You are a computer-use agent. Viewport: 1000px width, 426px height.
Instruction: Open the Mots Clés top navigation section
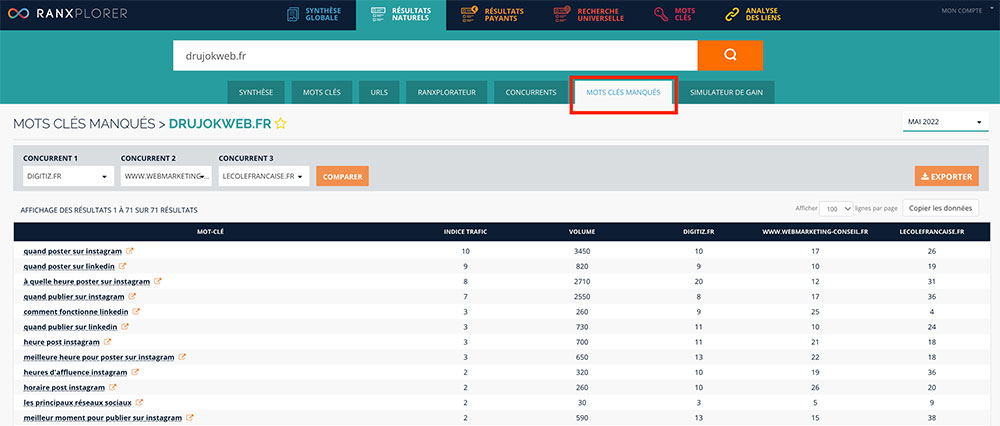click(674, 14)
